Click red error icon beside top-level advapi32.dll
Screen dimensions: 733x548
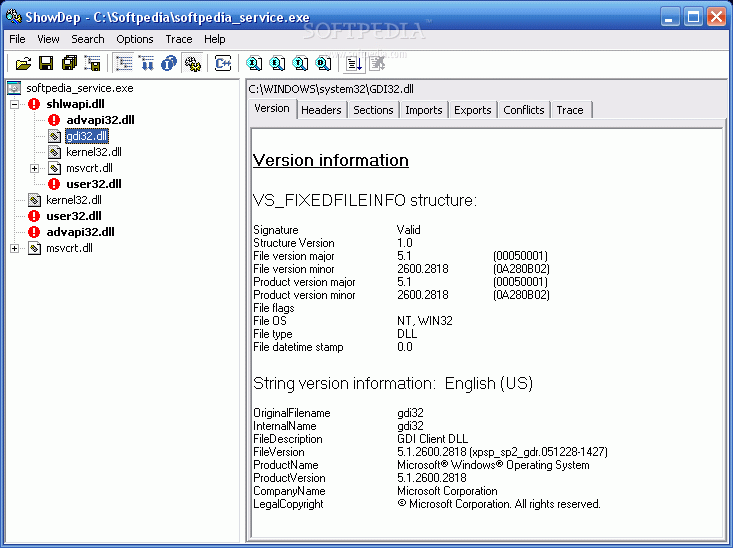pos(34,232)
